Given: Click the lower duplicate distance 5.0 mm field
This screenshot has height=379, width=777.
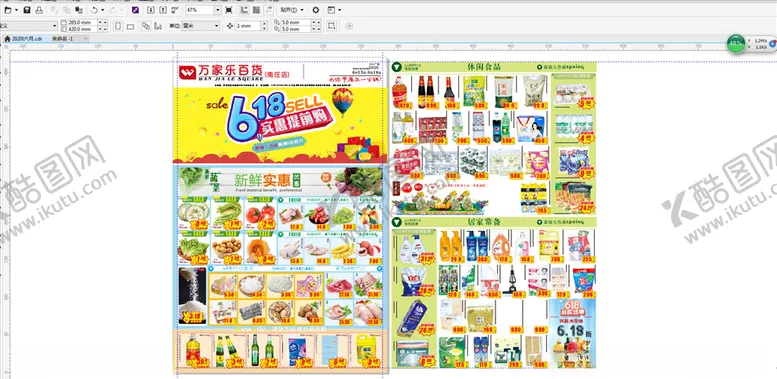Looking at the screenshot, I should click(296, 29).
